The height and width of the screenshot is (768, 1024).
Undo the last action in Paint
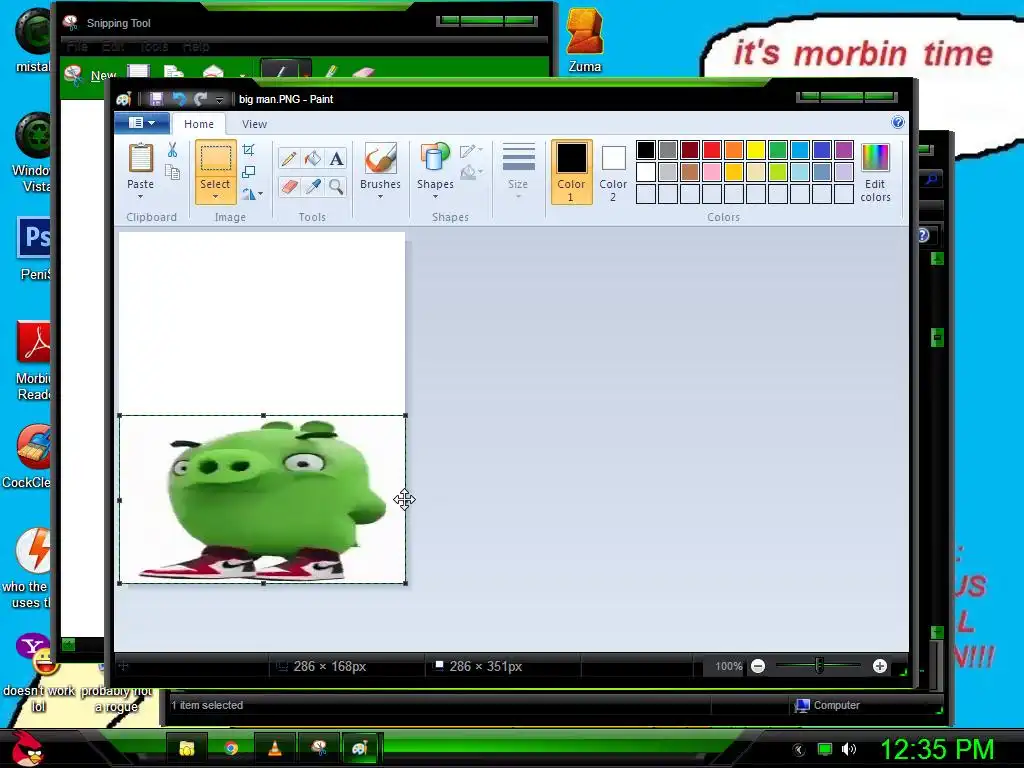178,99
